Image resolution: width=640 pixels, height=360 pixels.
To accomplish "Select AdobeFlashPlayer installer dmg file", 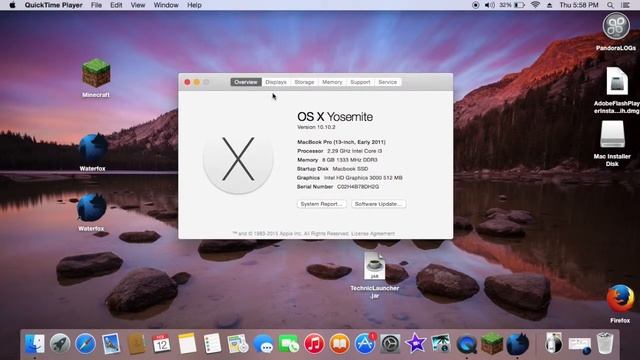I will tap(617, 91).
